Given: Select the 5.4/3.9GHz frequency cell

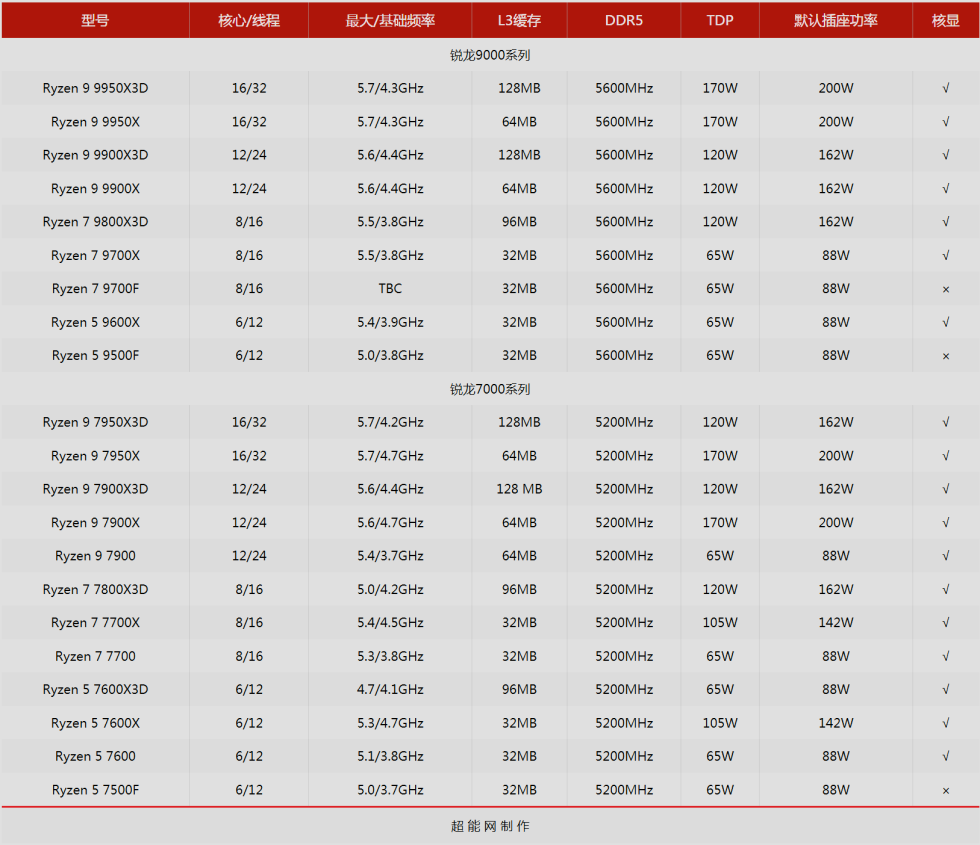Looking at the screenshot, I should [x=390, y=322].
